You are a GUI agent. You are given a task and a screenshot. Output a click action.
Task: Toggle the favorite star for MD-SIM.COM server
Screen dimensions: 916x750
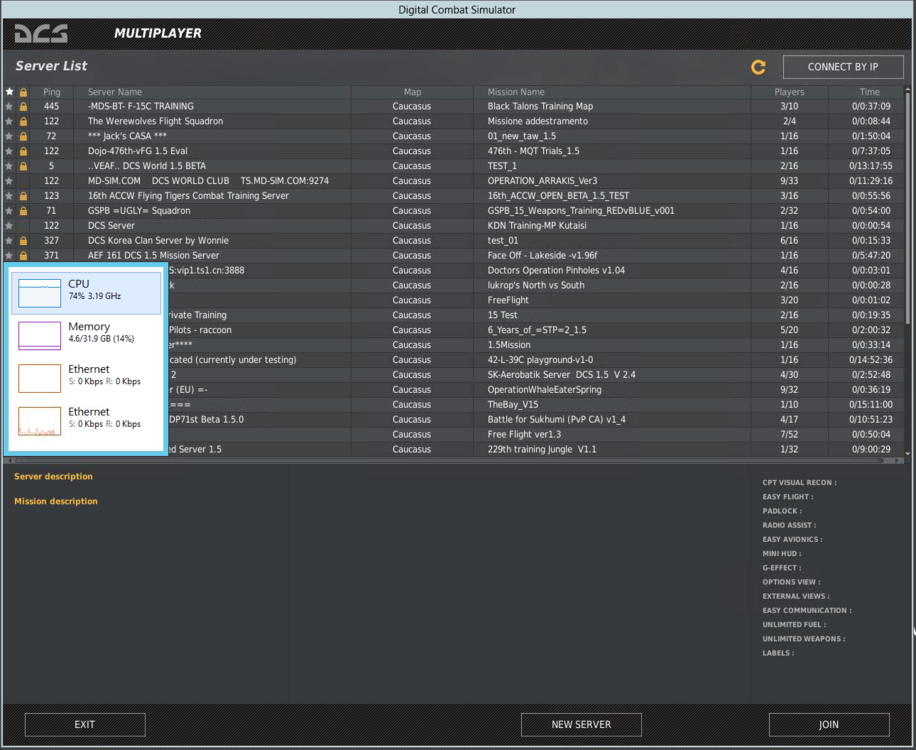10,180
